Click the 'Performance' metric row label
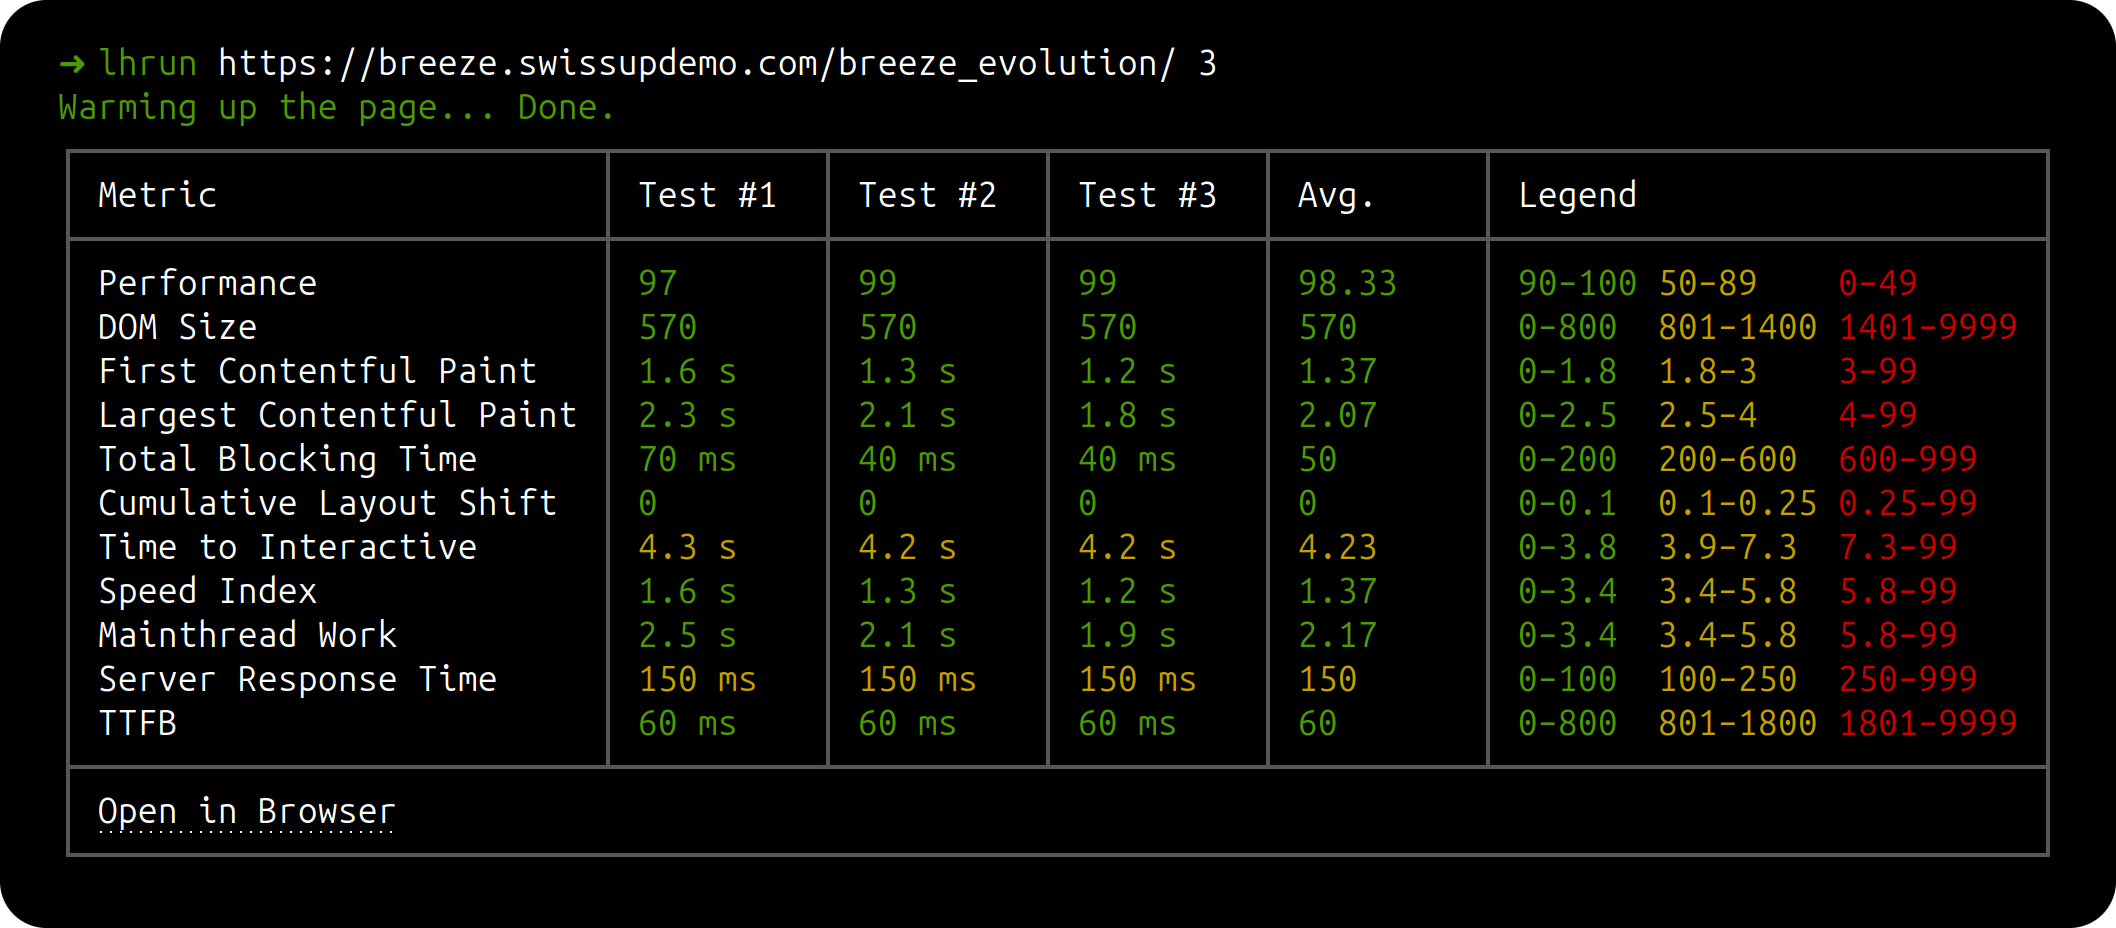2116x928 pixels. 207,283
